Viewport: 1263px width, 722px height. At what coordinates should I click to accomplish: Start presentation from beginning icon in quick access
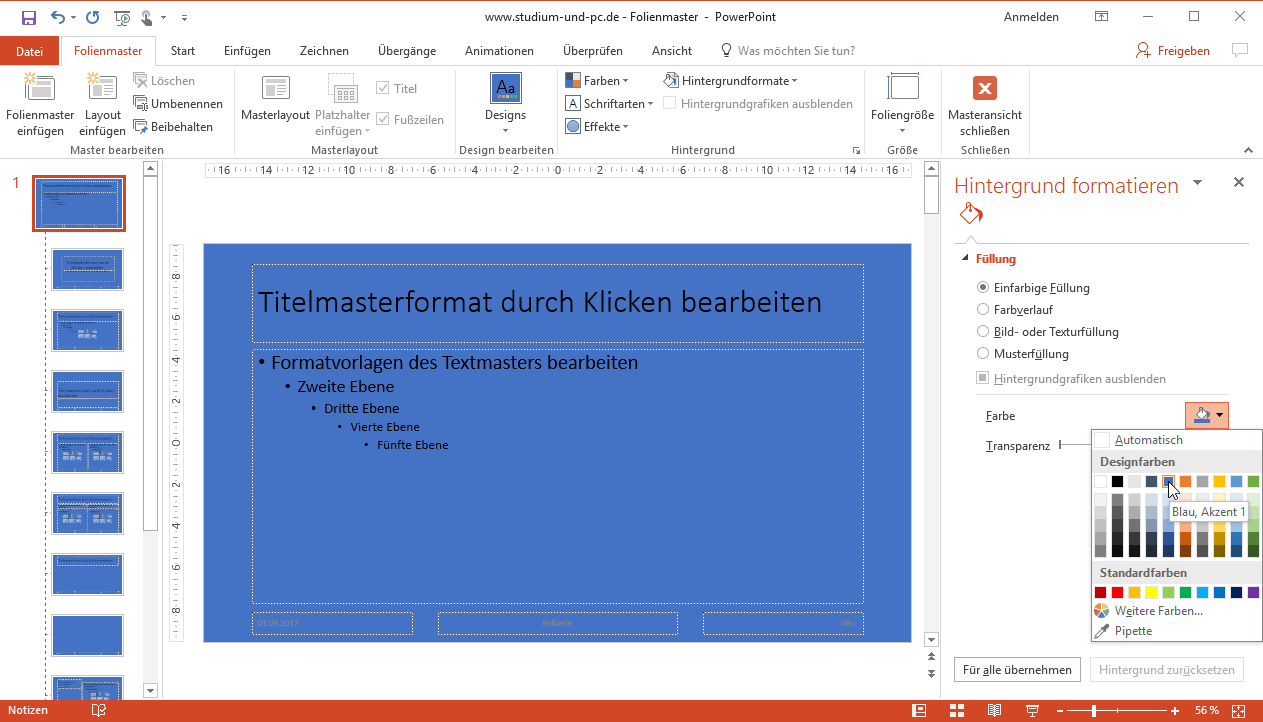click(122, 17)
